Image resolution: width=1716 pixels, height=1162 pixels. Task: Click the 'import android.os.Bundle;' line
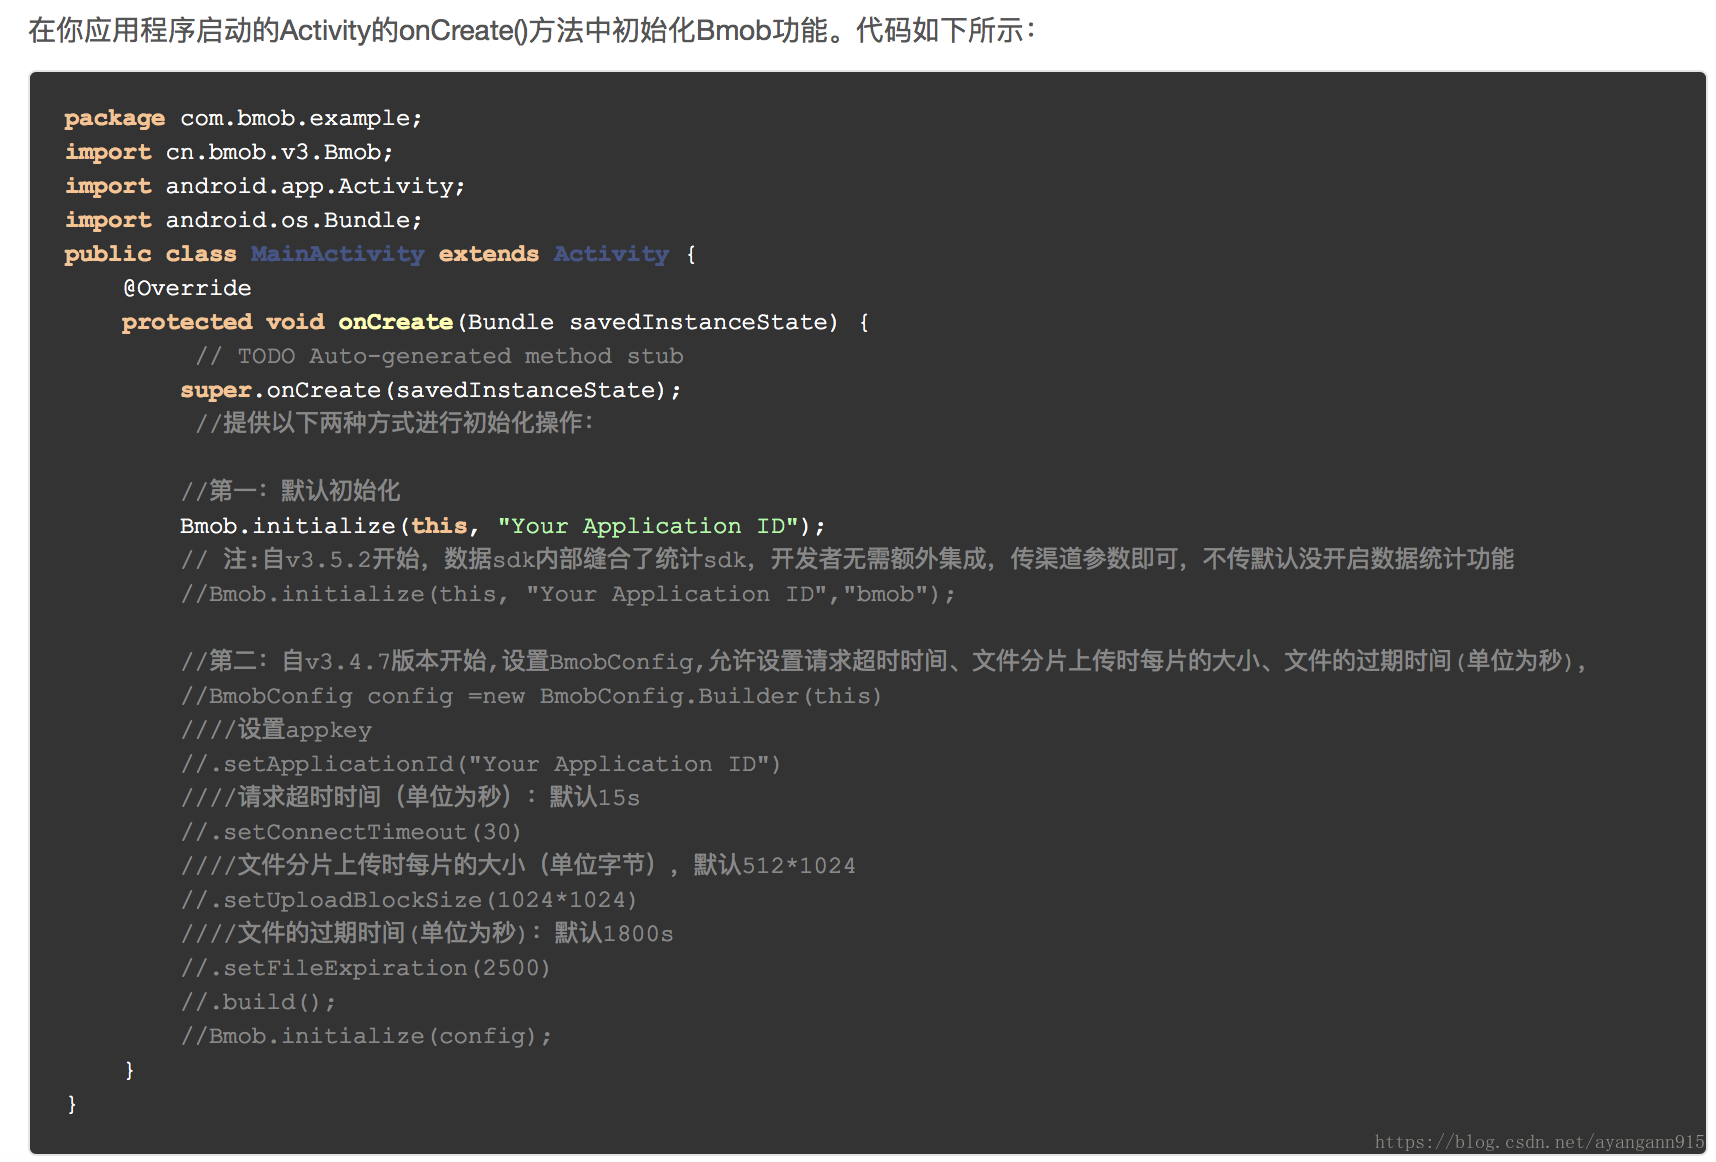tap(243, 220)
